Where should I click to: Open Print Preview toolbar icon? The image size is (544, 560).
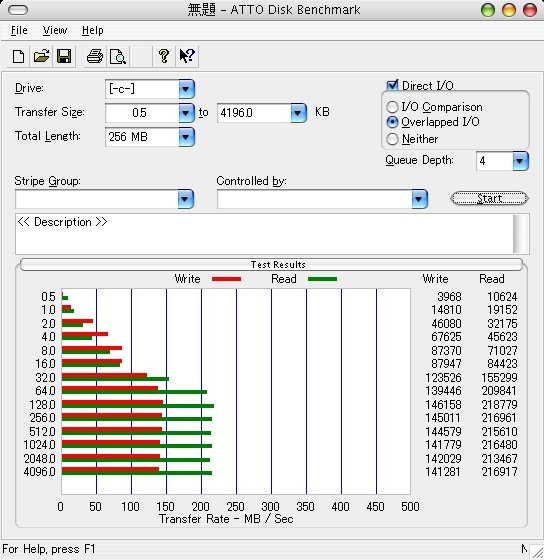(x=118, y=56)
